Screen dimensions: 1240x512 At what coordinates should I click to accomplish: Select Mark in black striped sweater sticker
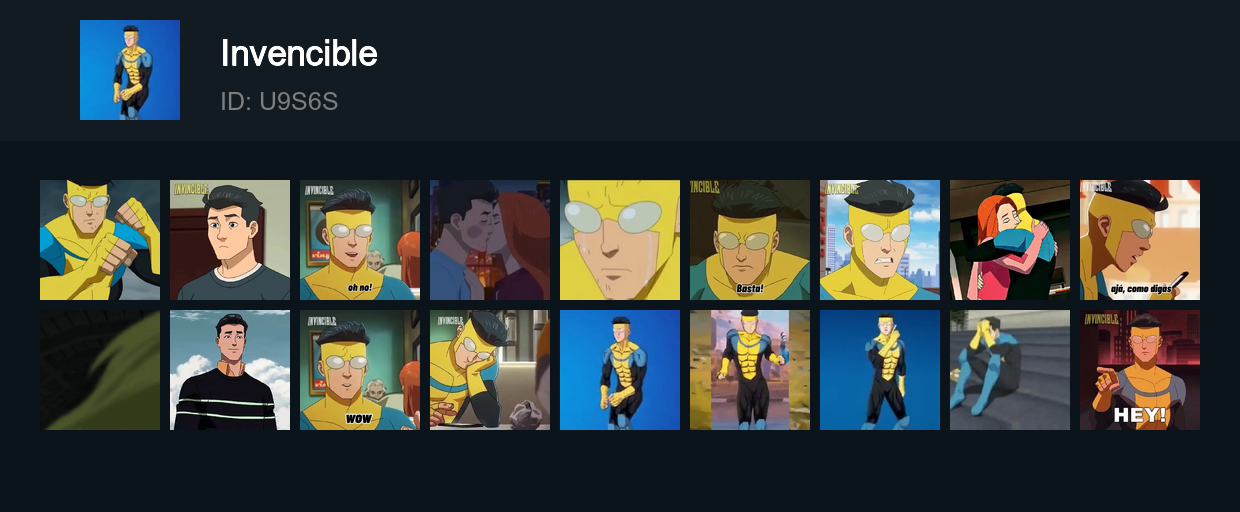(230, 370)
